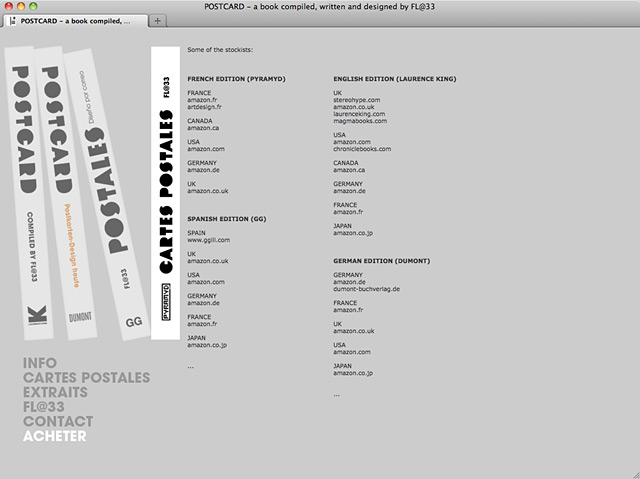Open amazon.co.uk under English edition UK

pyautogui.click(x=353, y=107)
